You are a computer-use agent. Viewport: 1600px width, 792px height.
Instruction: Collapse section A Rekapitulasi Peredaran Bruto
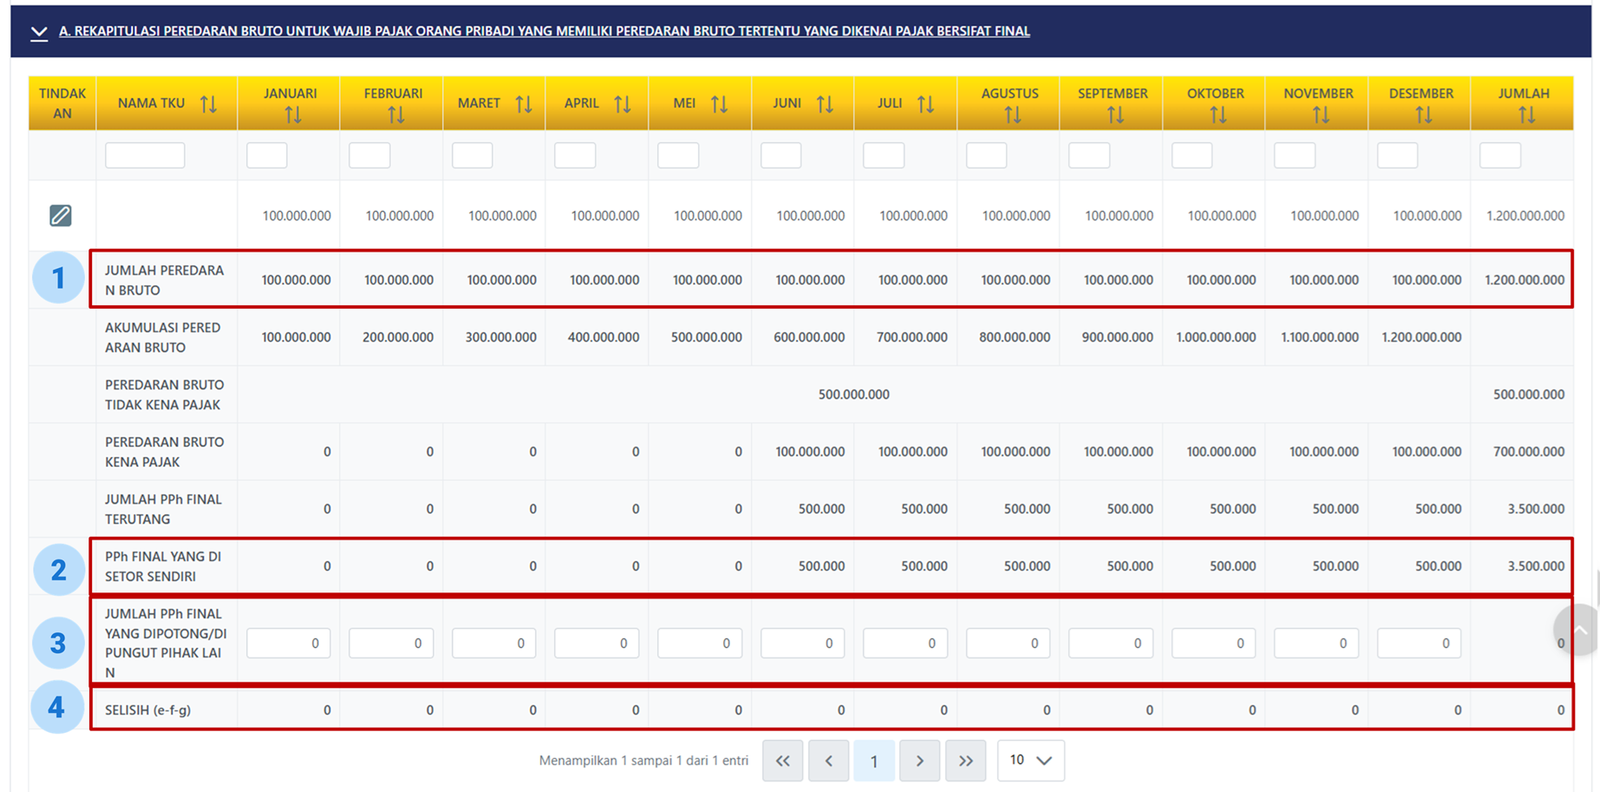(x=39, y=32)
